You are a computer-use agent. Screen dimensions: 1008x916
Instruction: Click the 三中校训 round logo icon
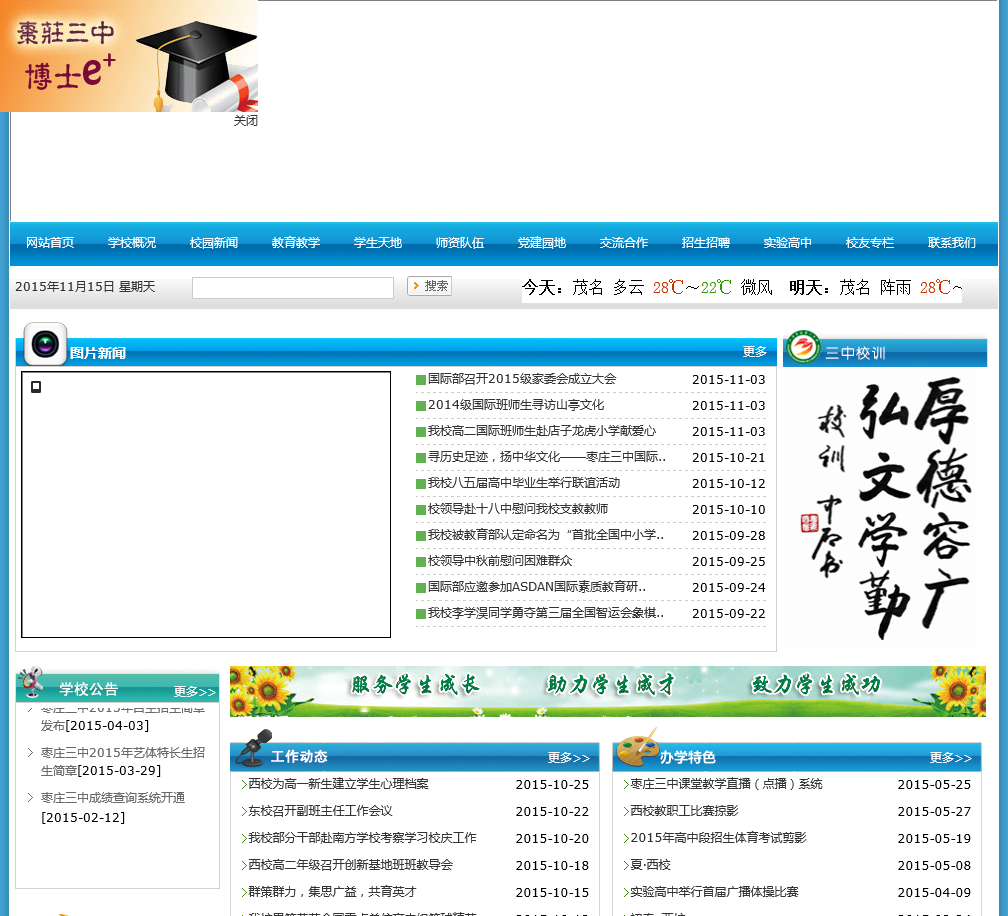click(802, 347)
